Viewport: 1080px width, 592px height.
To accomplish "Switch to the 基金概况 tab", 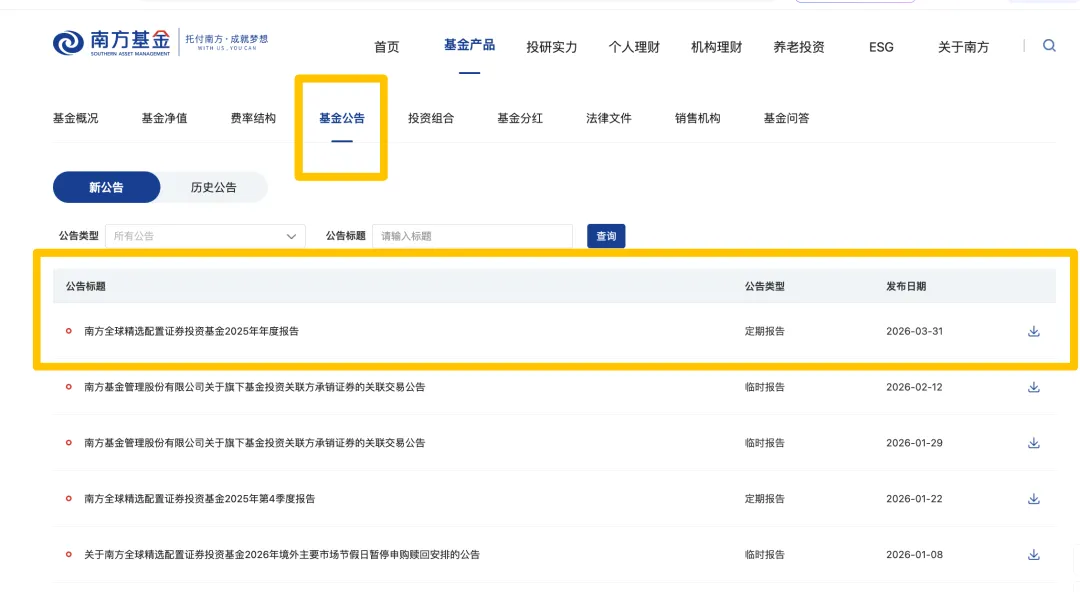I will [x=76, y=118].
